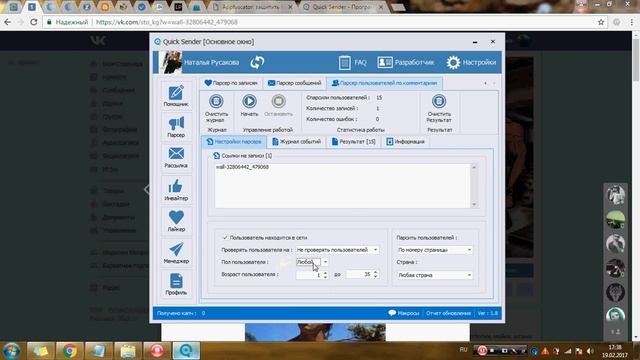Open the Парсер megaphone sidebar section
The height and width of the screenshot is (360, 640).
pos(176,127)
